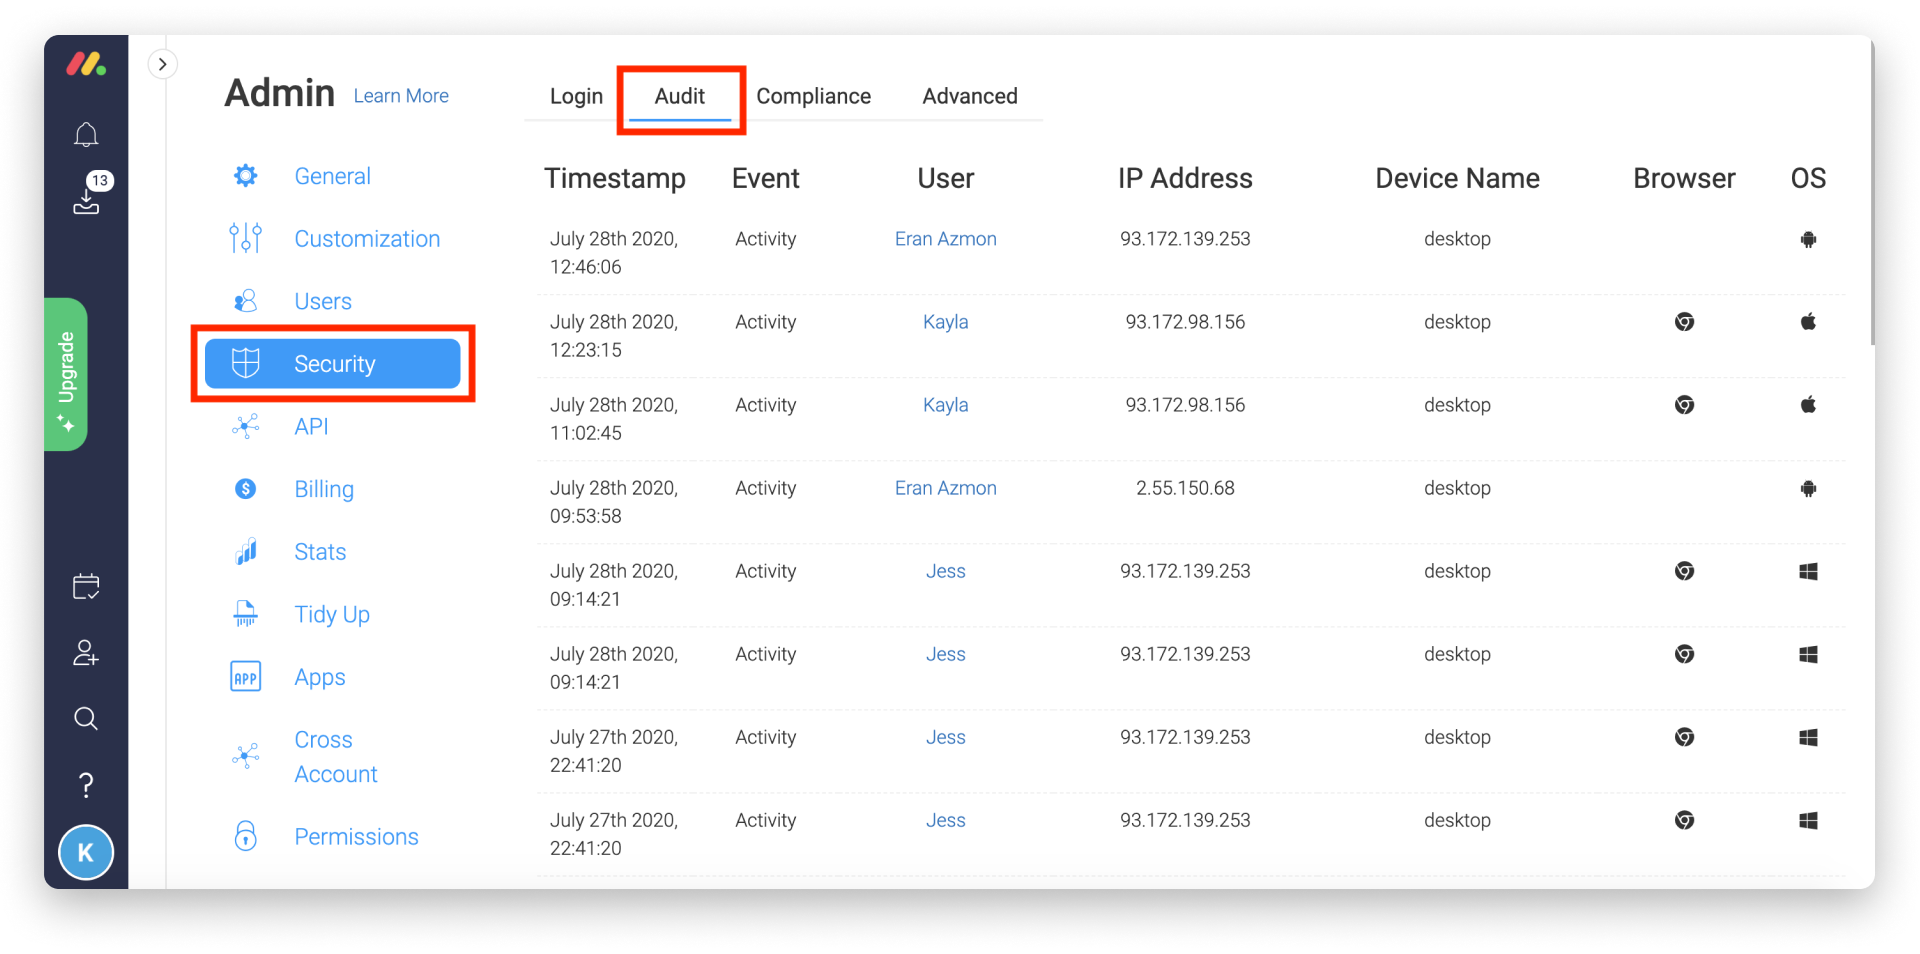Open the K profile avatar
Image resolution: width=1920 pixels, height=954 pixels.
click(86, 852)
